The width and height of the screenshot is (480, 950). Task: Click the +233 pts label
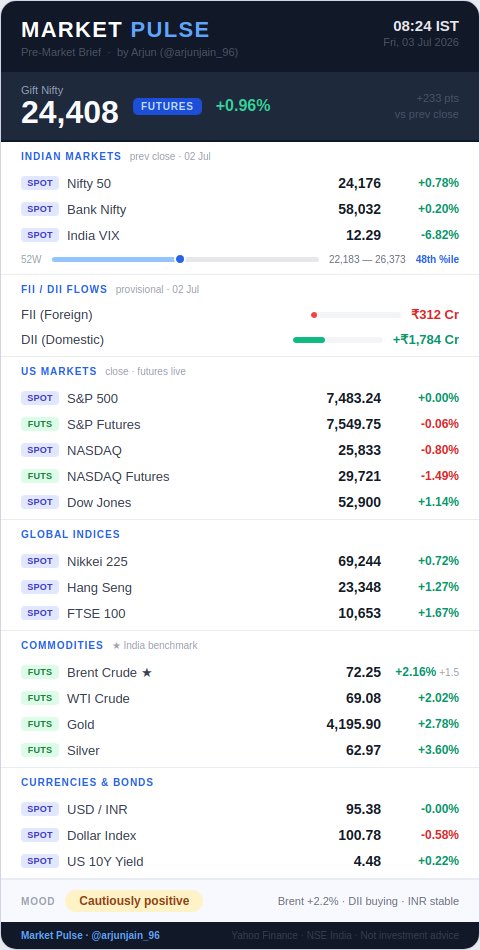pos(438,98)
